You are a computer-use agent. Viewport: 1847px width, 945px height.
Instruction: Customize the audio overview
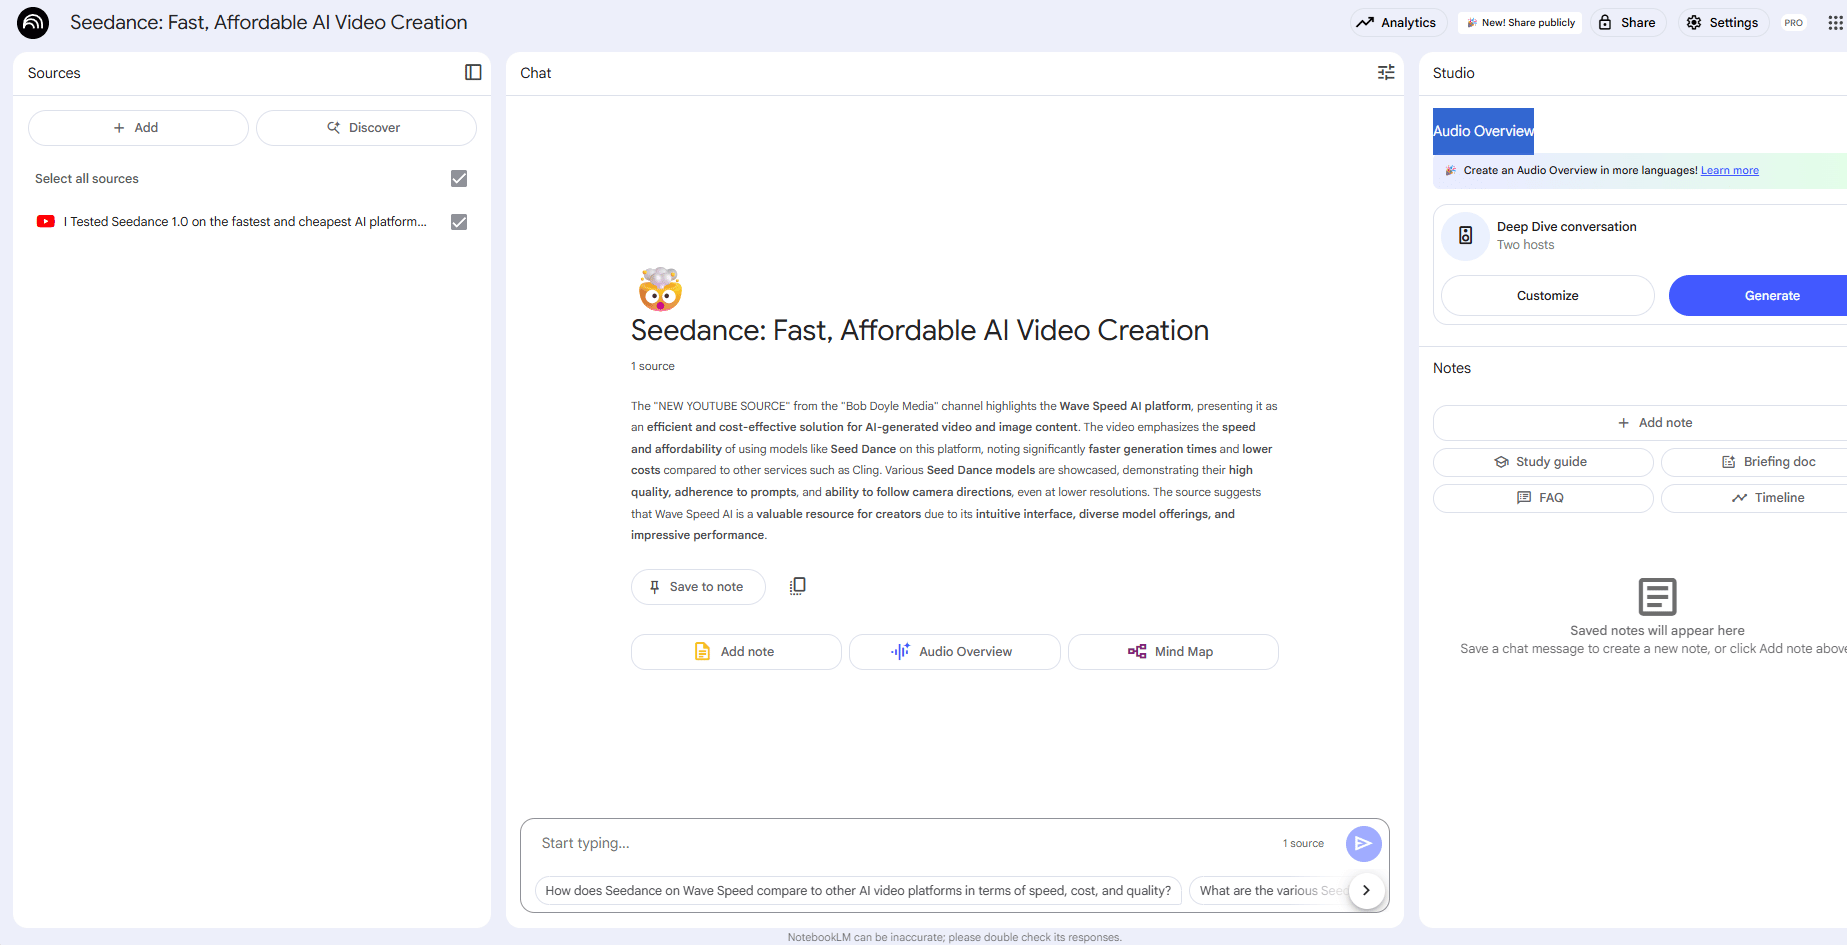[1547, 296]
